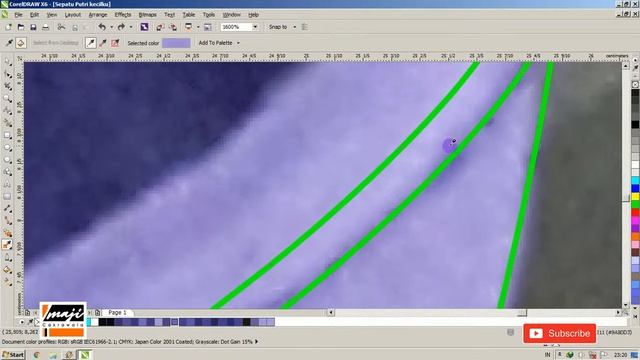Click the Import icon
640x360 pixels.
point(160,27)
